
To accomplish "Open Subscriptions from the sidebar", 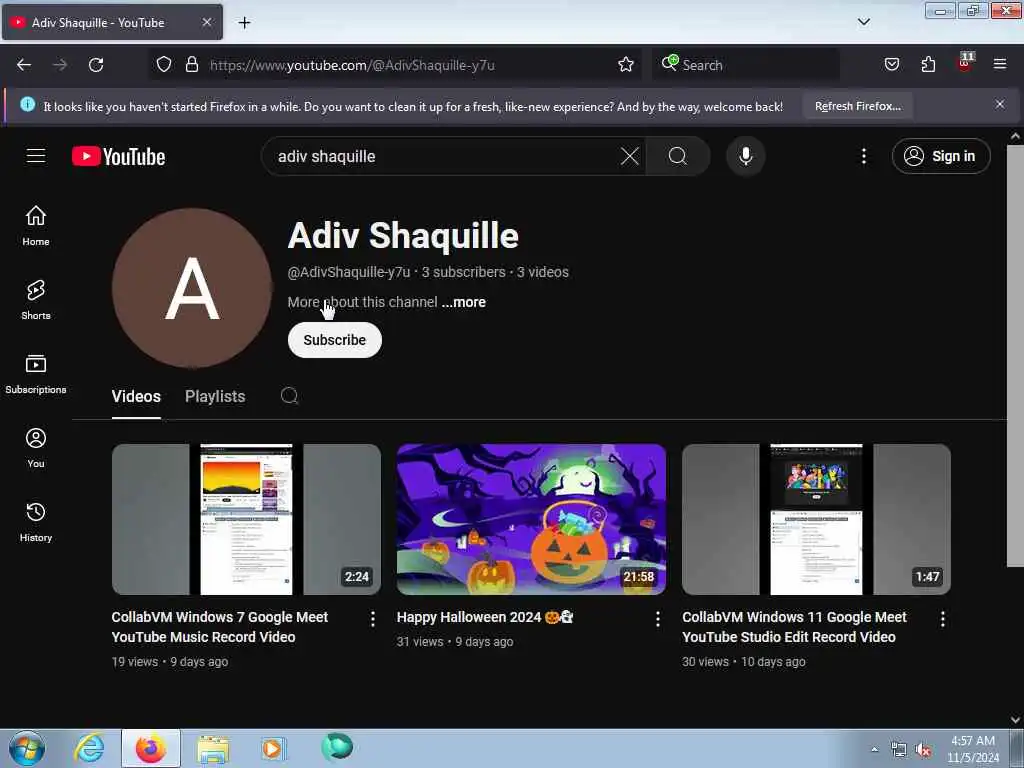I will pos(36,374).
